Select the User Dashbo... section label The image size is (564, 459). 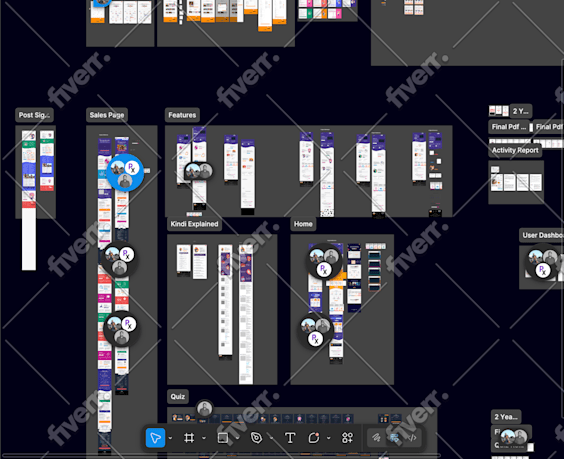[542, 235]
